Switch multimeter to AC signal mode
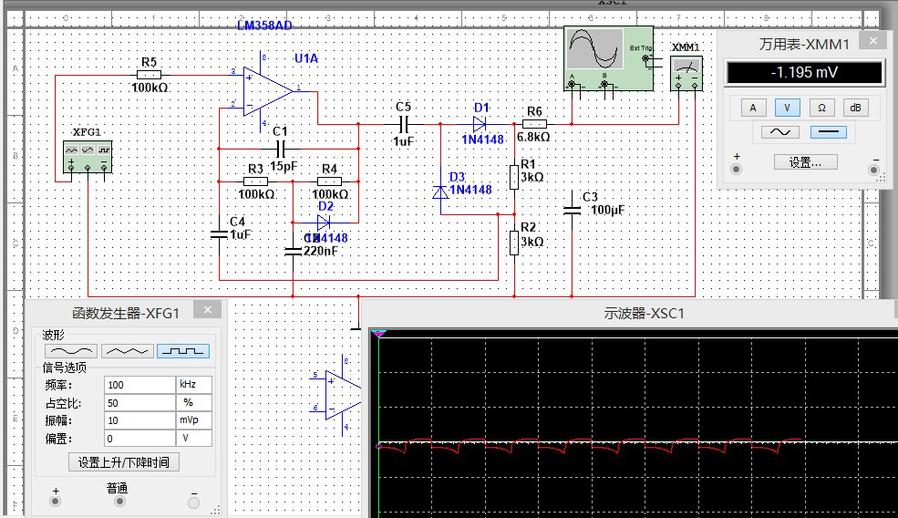Image resolution: width=898 pixels, height=518 pixels. 778,132
